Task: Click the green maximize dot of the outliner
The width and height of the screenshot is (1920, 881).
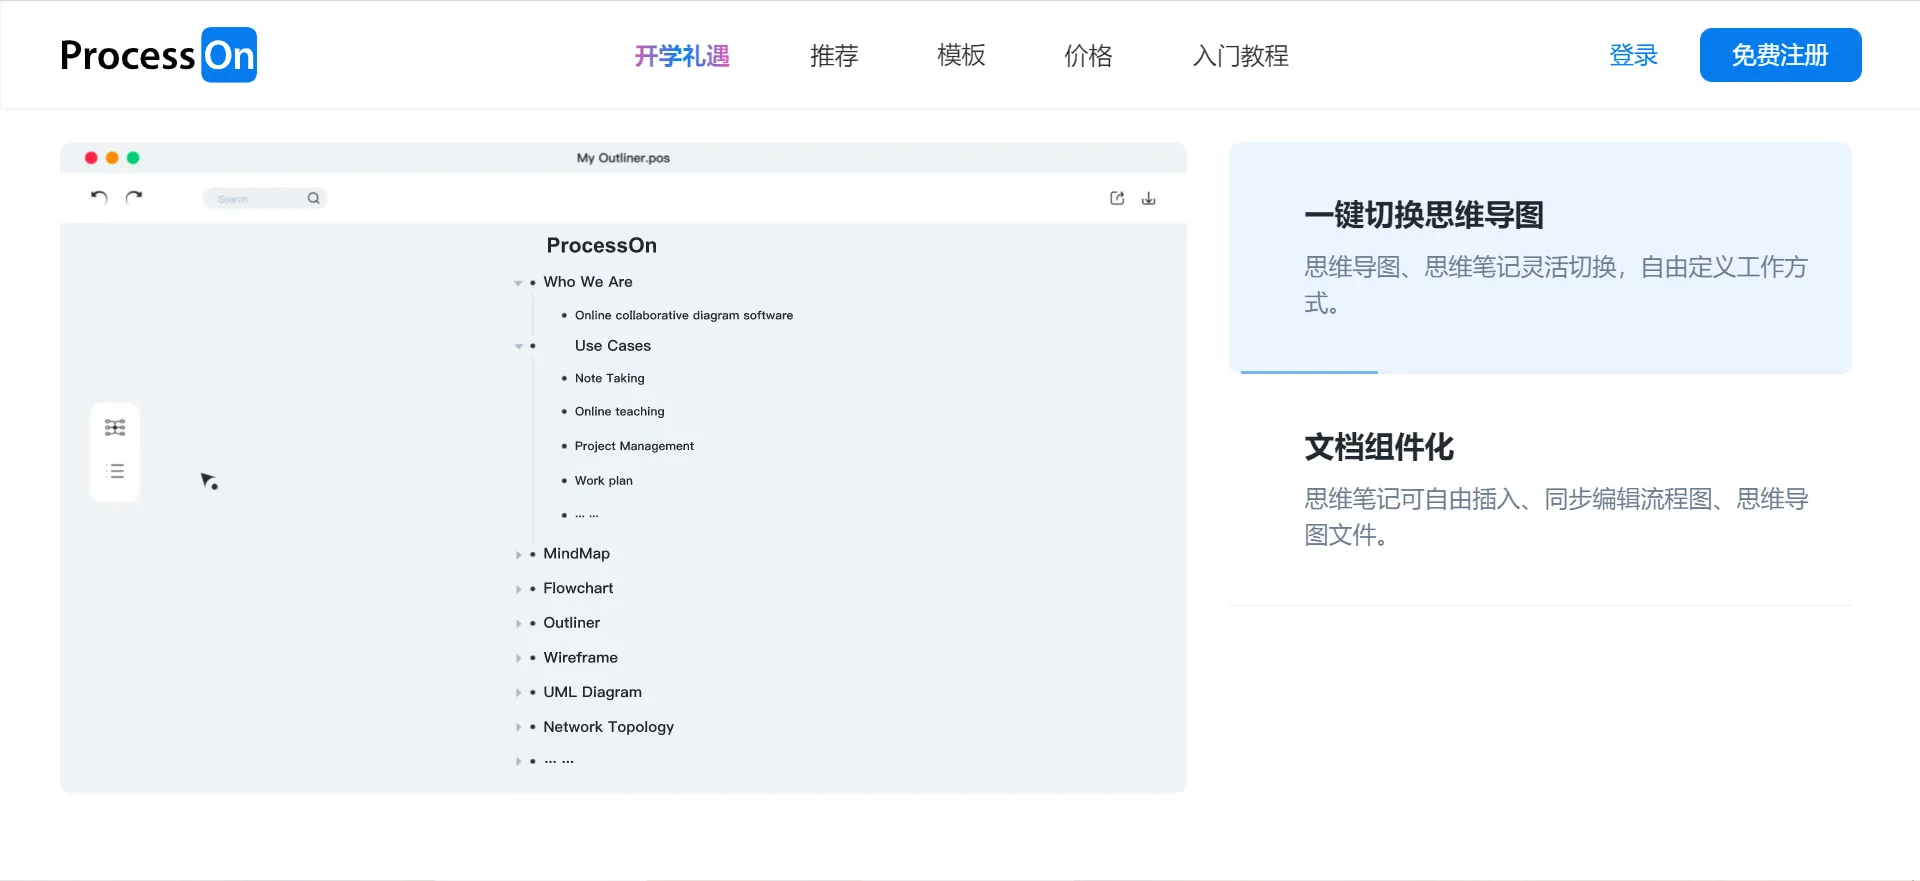Action: click(133, 158)
